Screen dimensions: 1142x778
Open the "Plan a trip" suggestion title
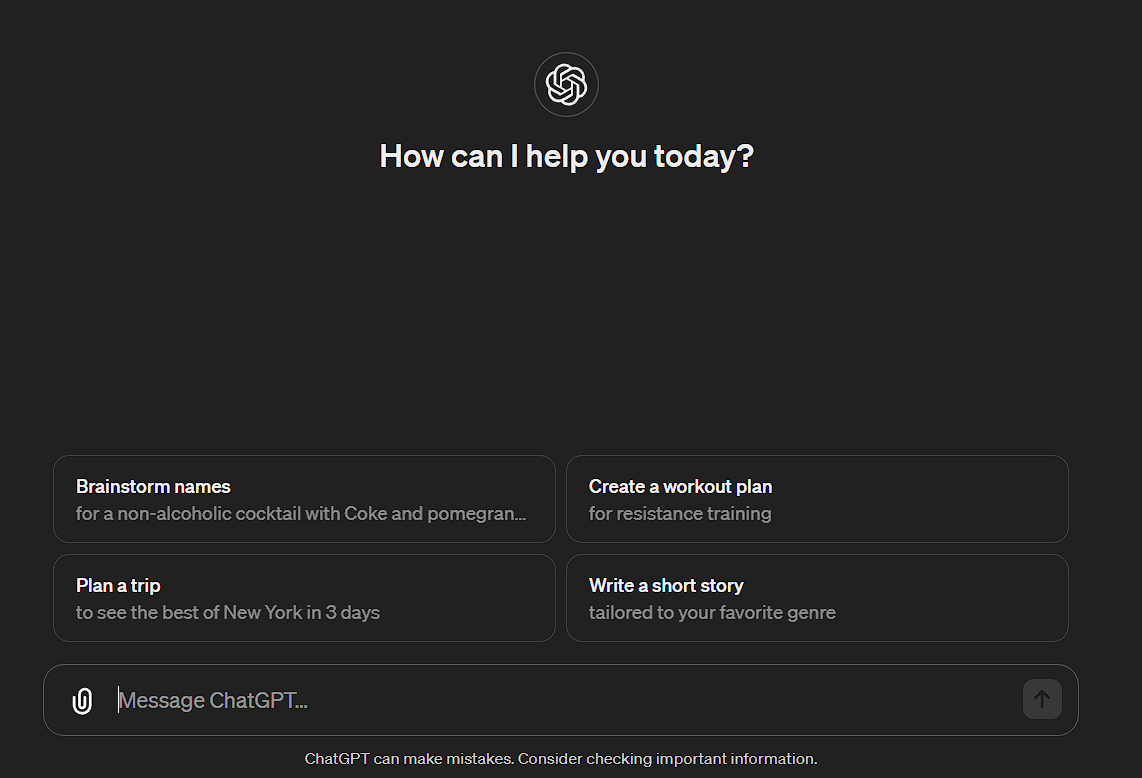(x=118, y=586)
